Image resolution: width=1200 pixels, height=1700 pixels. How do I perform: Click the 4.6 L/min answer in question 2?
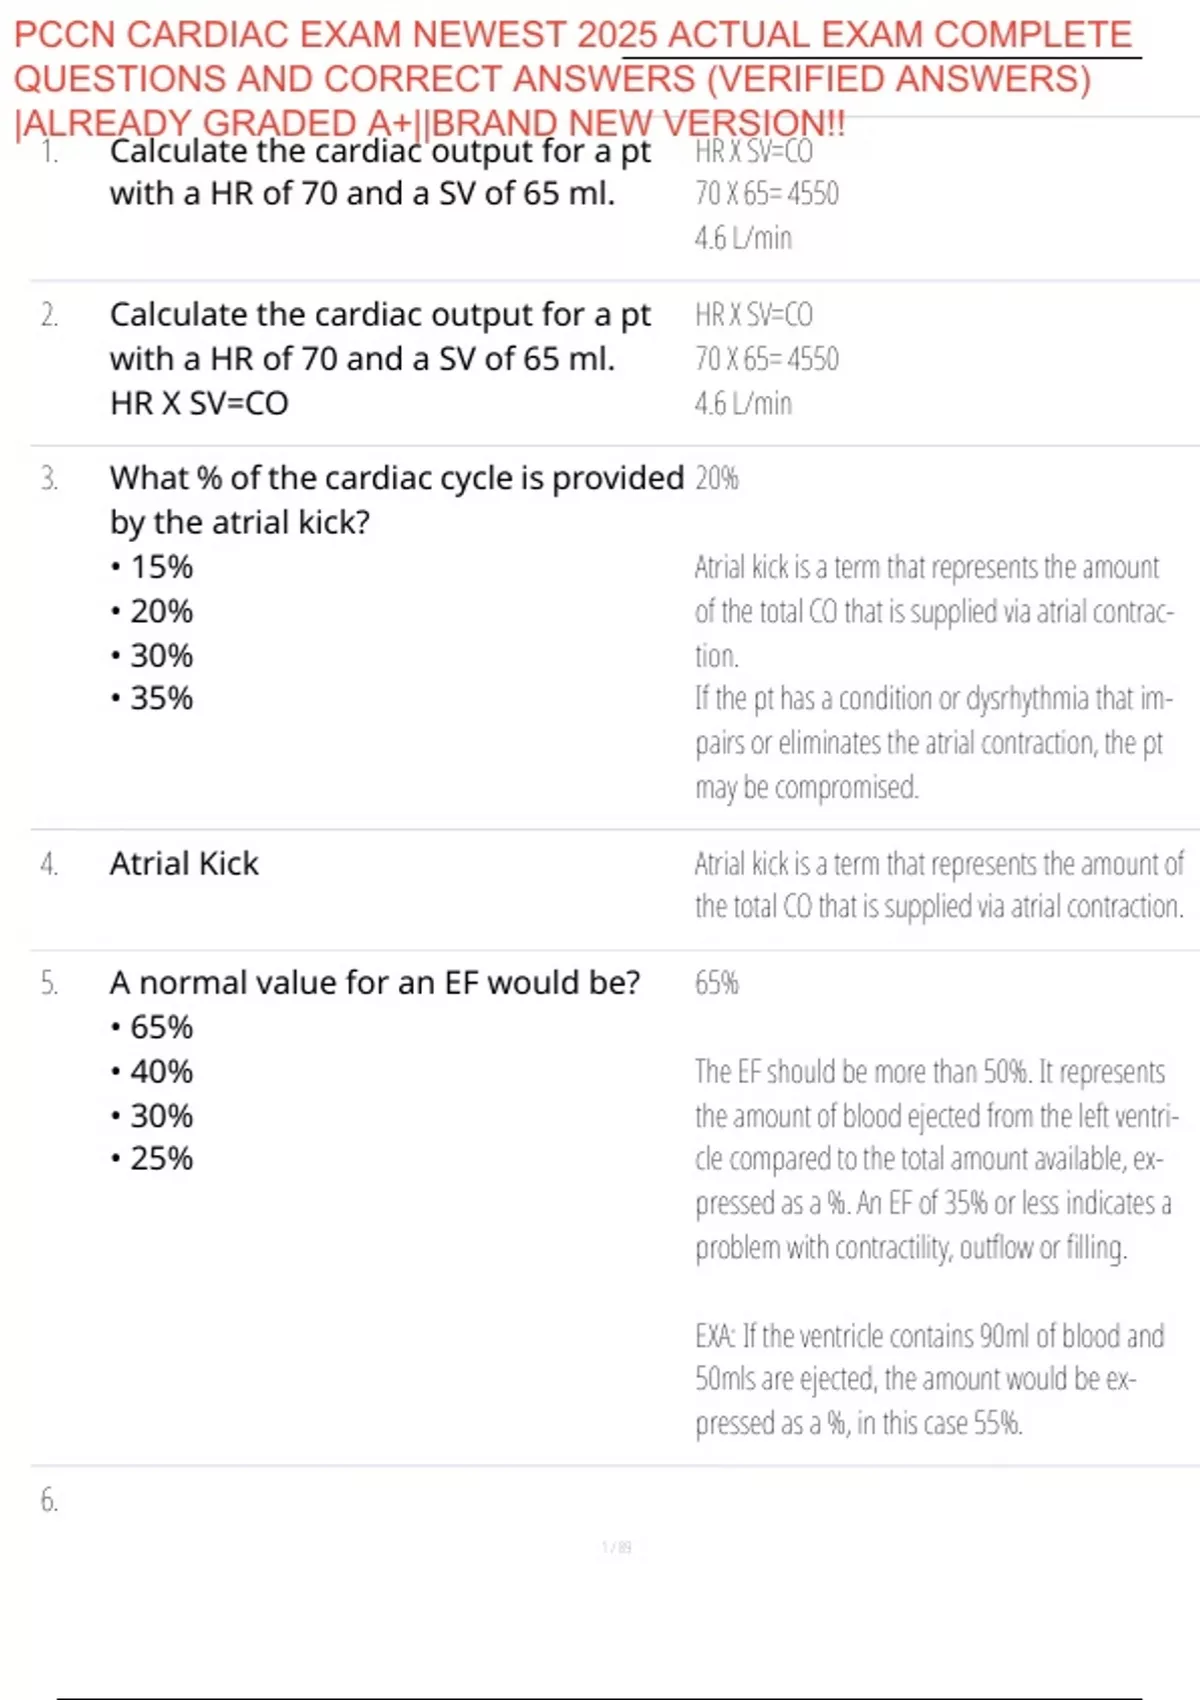click(743, 404)
